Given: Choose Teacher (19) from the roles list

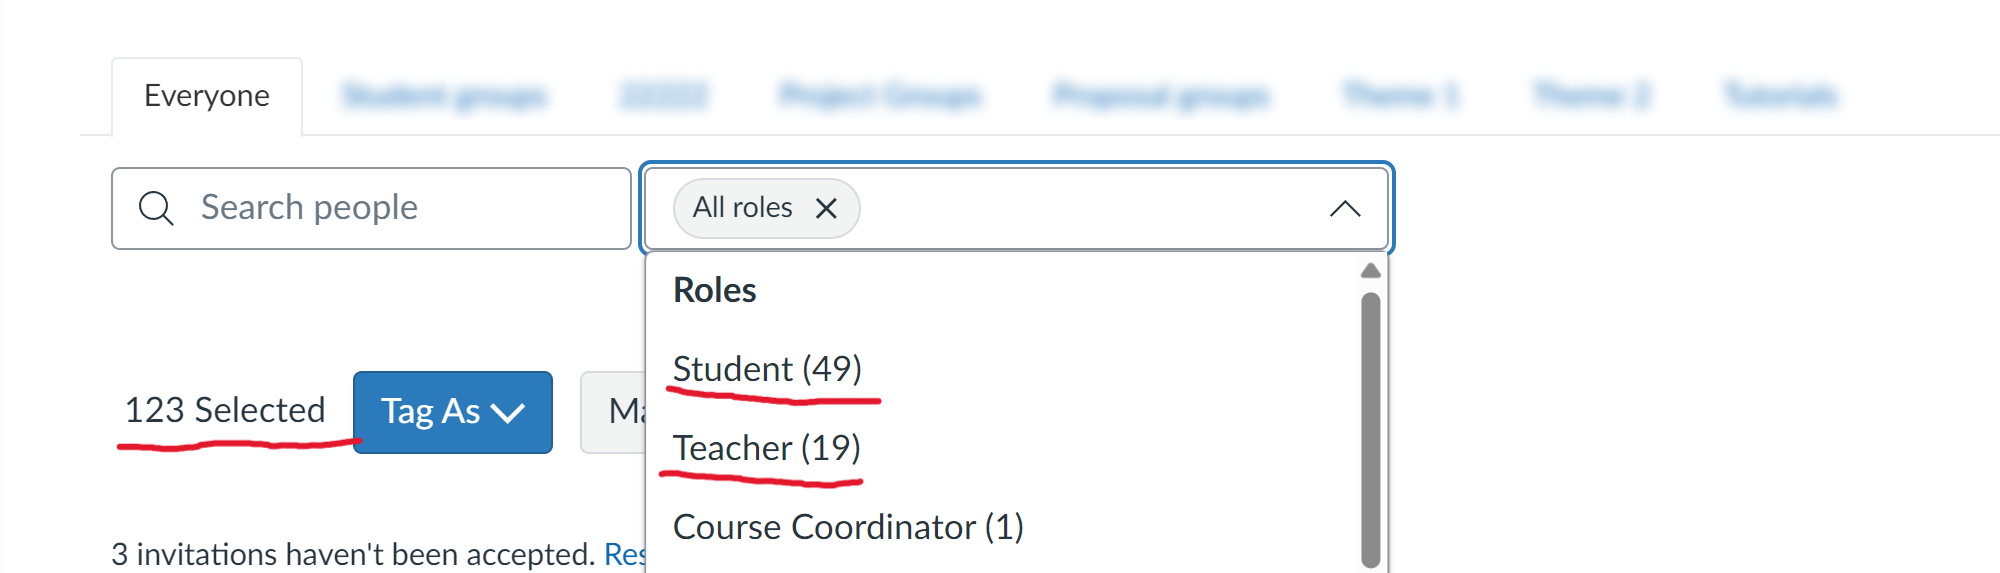Looking at the screenshot, I should (766, 448).
